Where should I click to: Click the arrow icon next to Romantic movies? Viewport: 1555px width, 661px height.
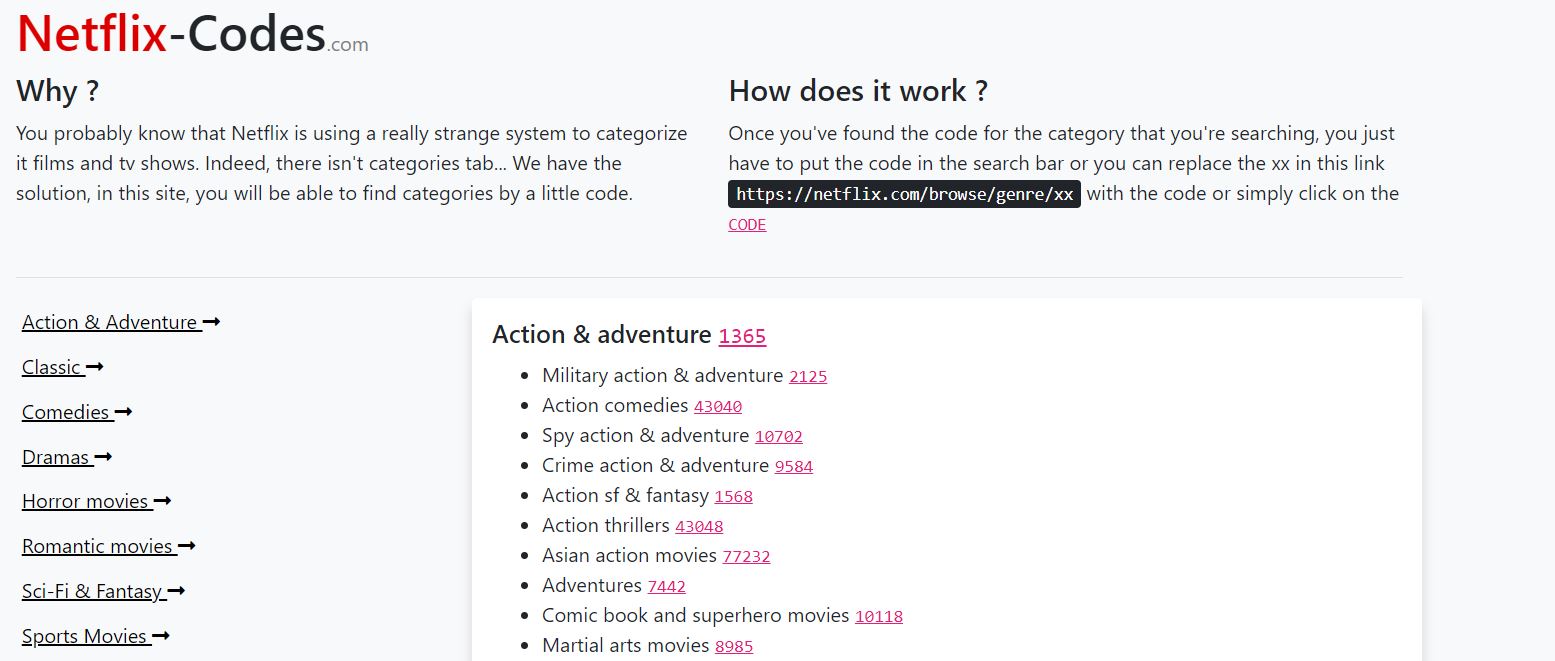(x=186, y=546)
